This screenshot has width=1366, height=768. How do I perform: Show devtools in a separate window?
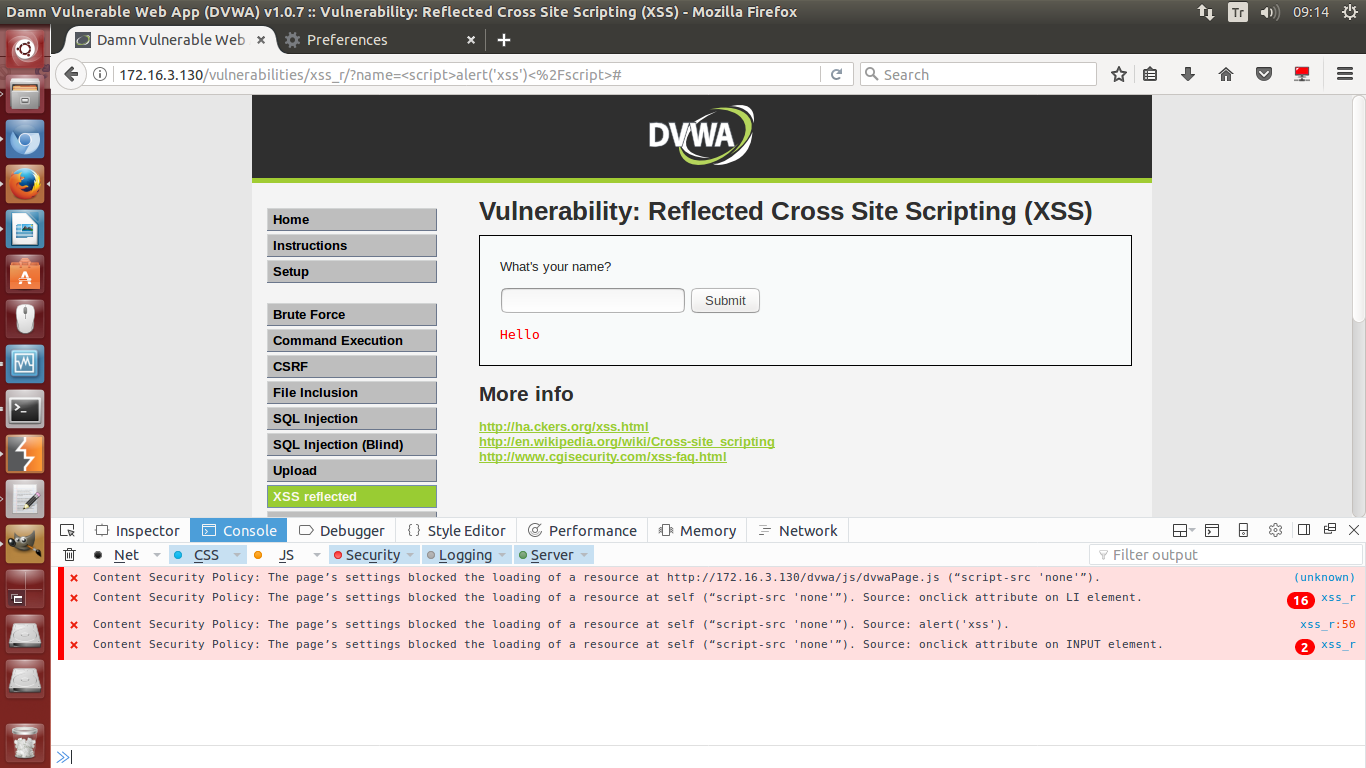1330,530
